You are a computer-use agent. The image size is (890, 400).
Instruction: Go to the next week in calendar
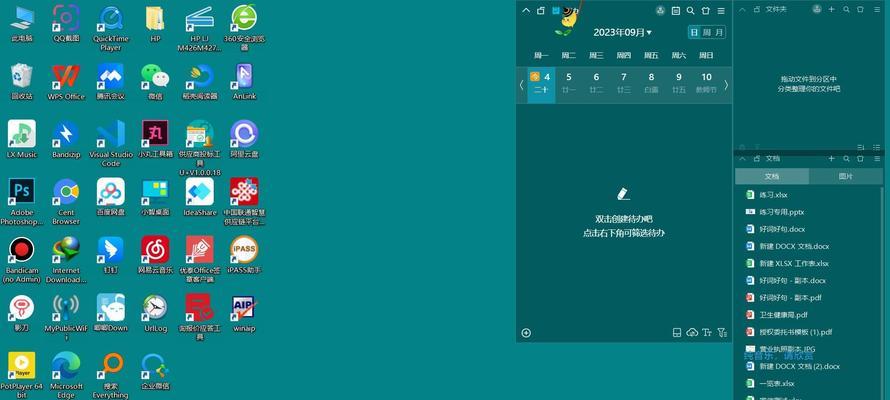[x=726, y=85]
